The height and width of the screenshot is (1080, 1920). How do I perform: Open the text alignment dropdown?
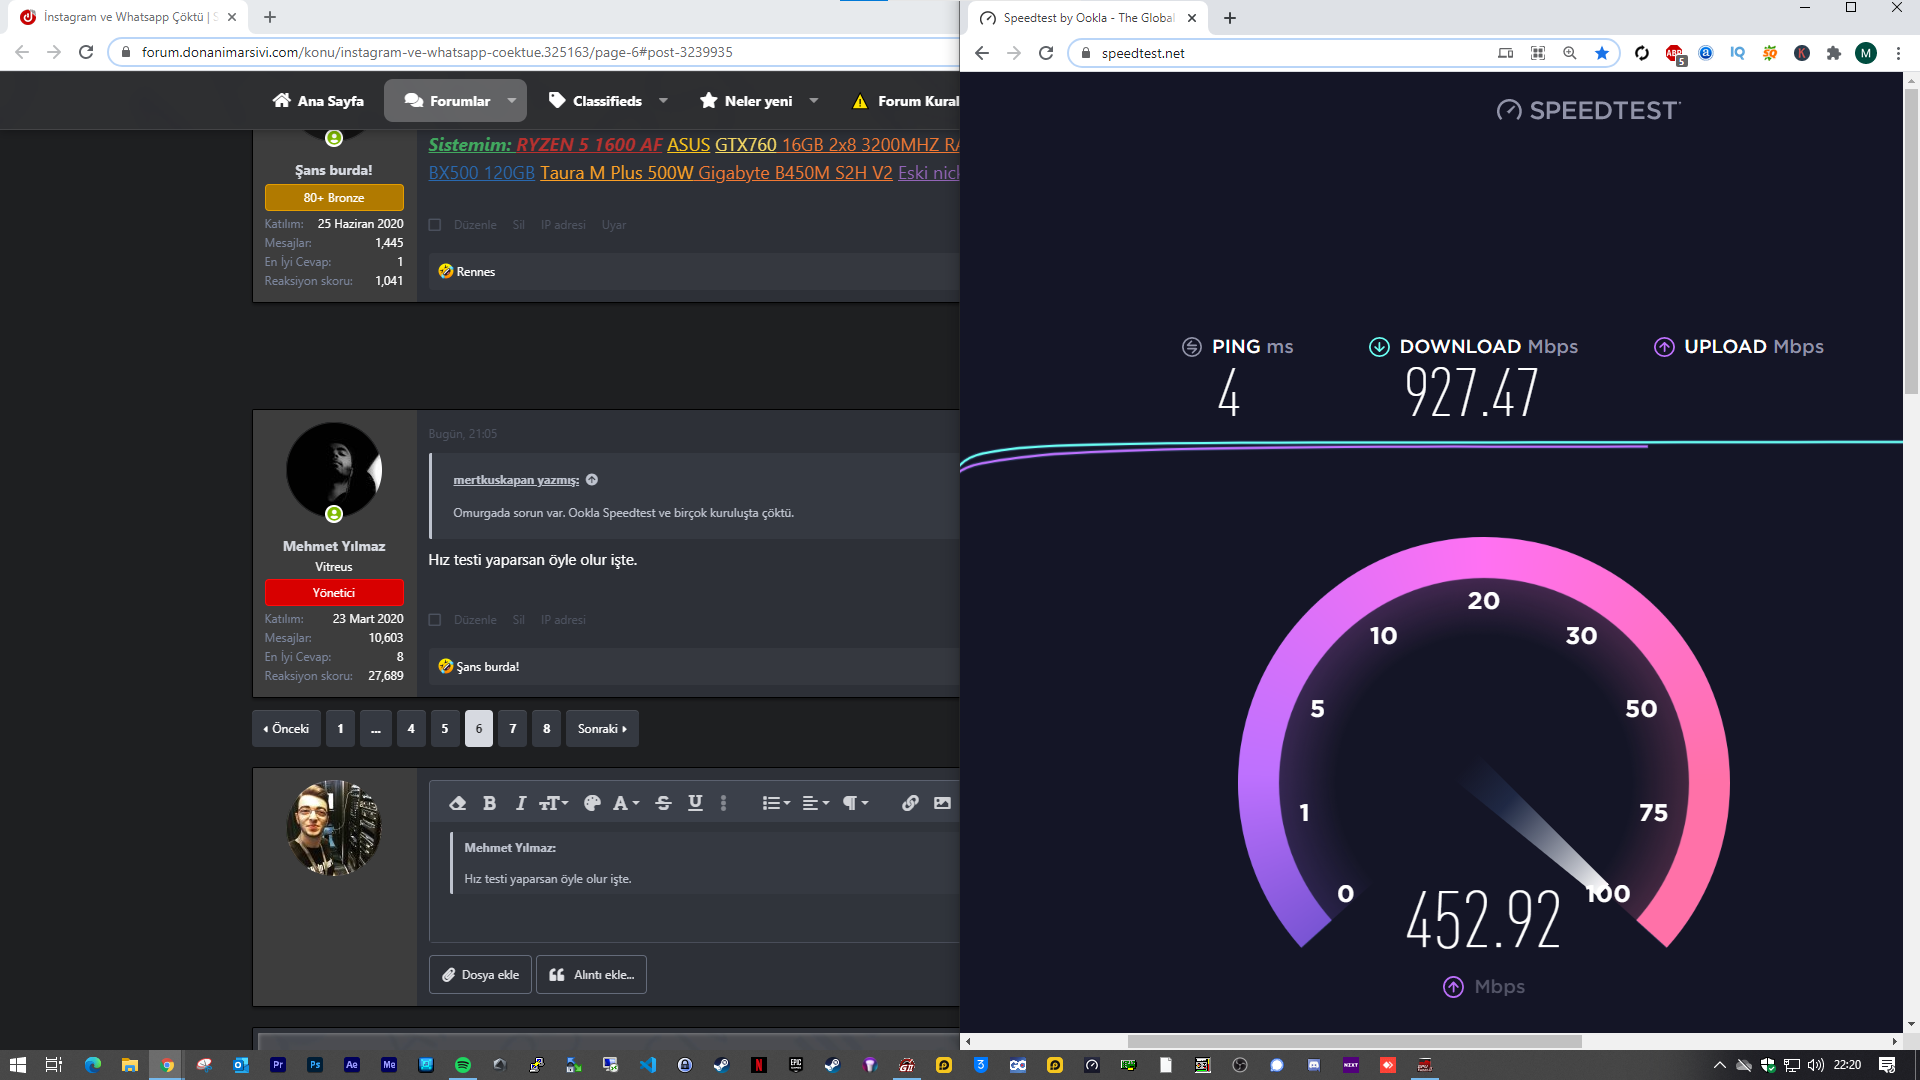tap(816, 803)
